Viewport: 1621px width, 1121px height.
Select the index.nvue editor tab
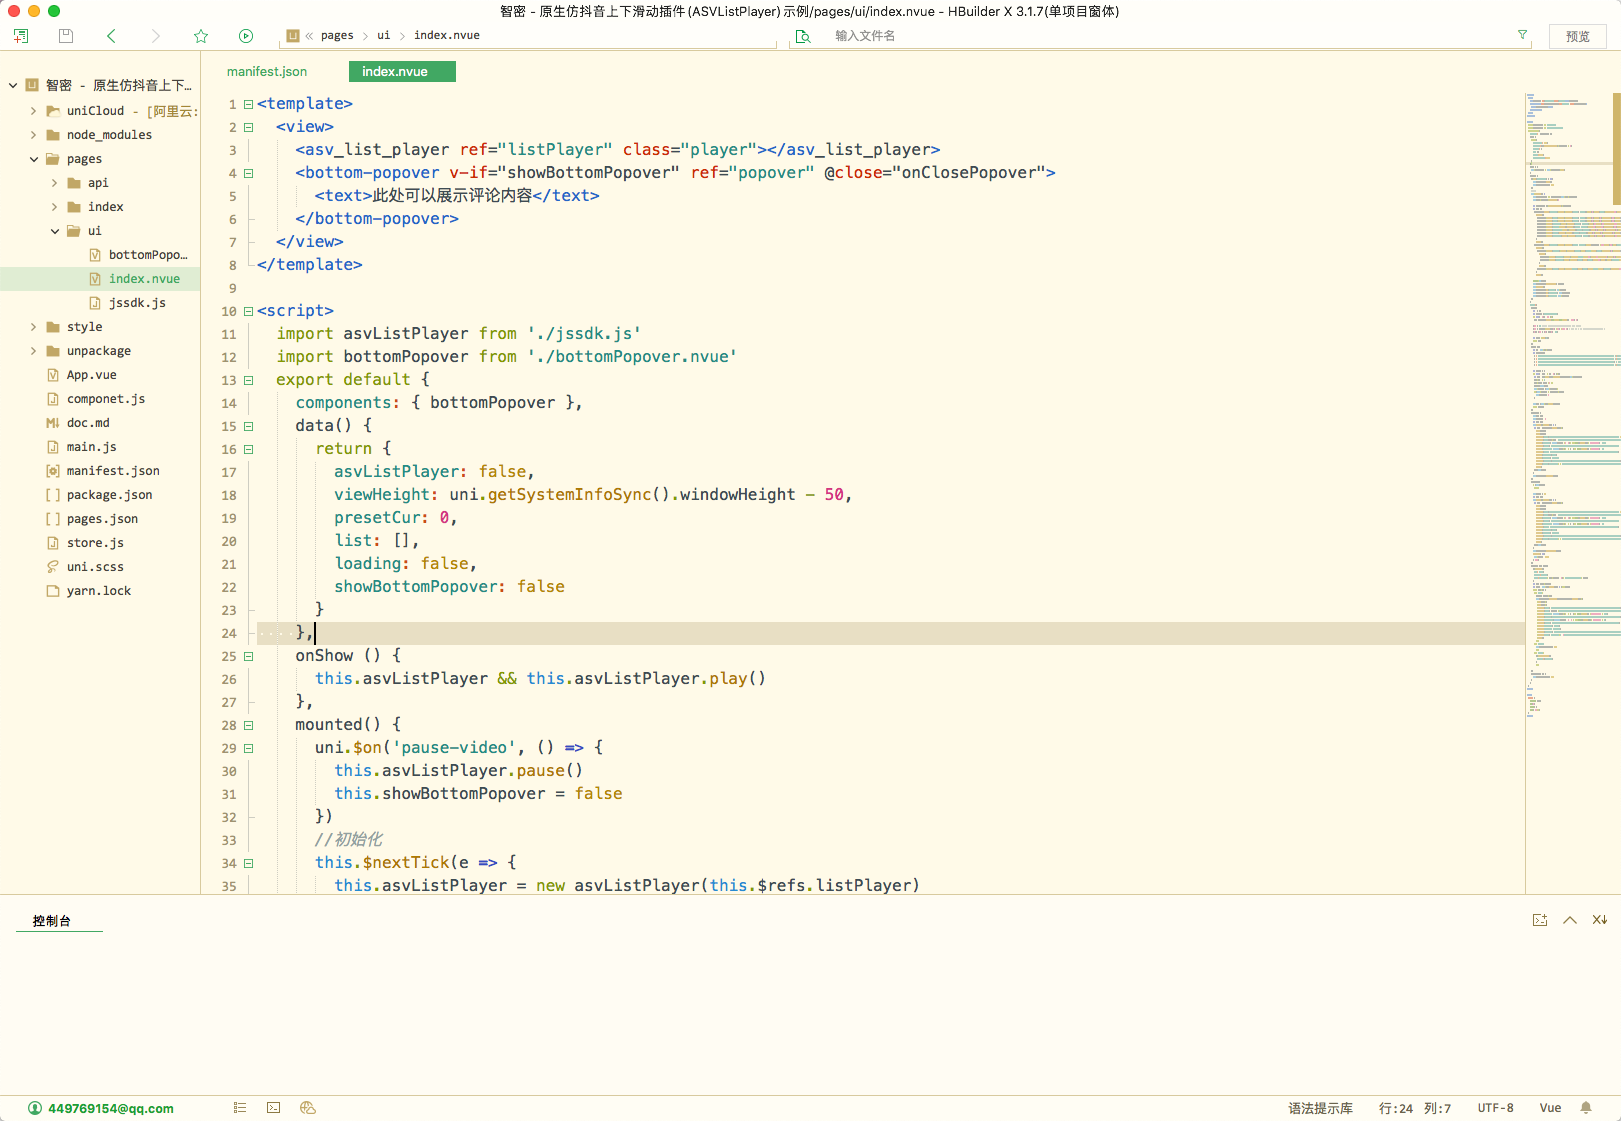point(402,72)
